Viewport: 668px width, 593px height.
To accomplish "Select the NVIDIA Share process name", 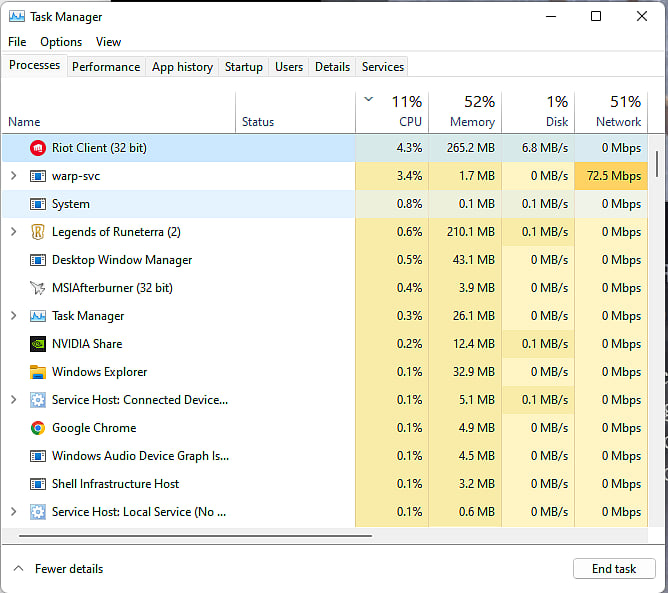I will tap(87, 344).
